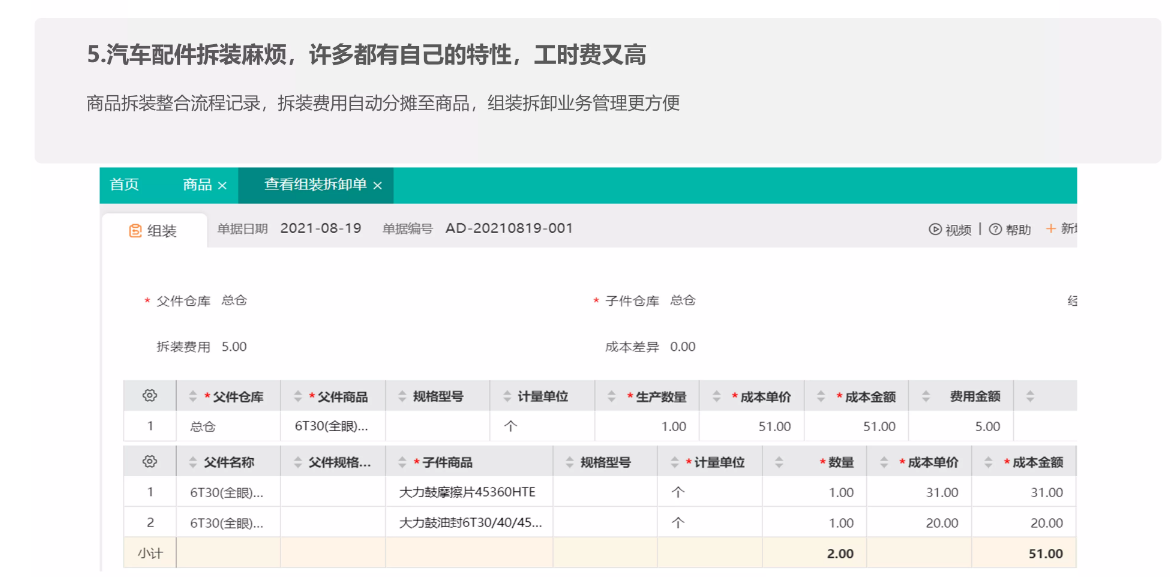The width and height of the screenshot is (1170, 577).
Task: Sort child table 数量 column arrows
Action: [779, 462]
